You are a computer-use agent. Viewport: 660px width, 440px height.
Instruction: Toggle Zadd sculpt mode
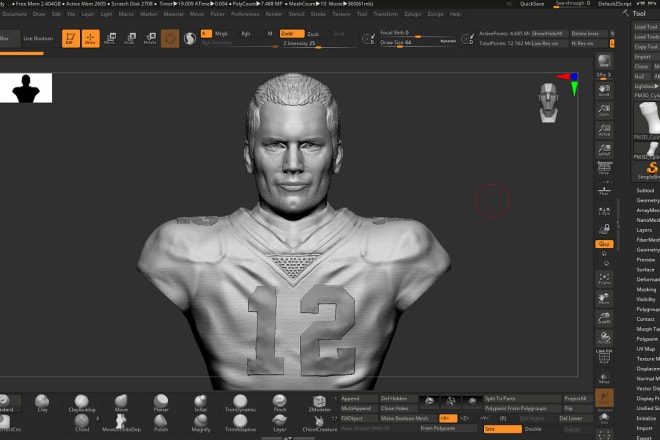292,34
